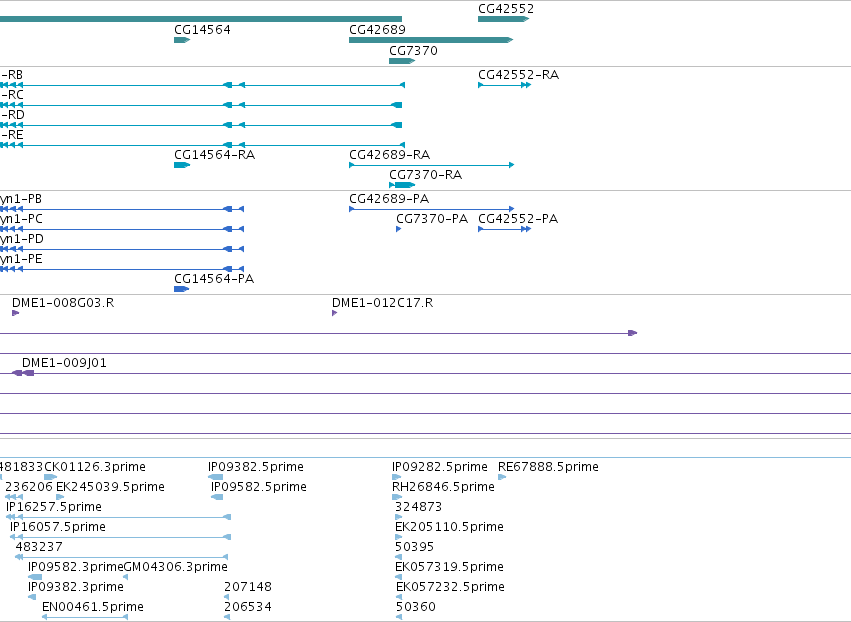Click the IP16057.5prime EST label
Image resolution: width=851 pixels, height=622 pixels.
pos(58,527)
